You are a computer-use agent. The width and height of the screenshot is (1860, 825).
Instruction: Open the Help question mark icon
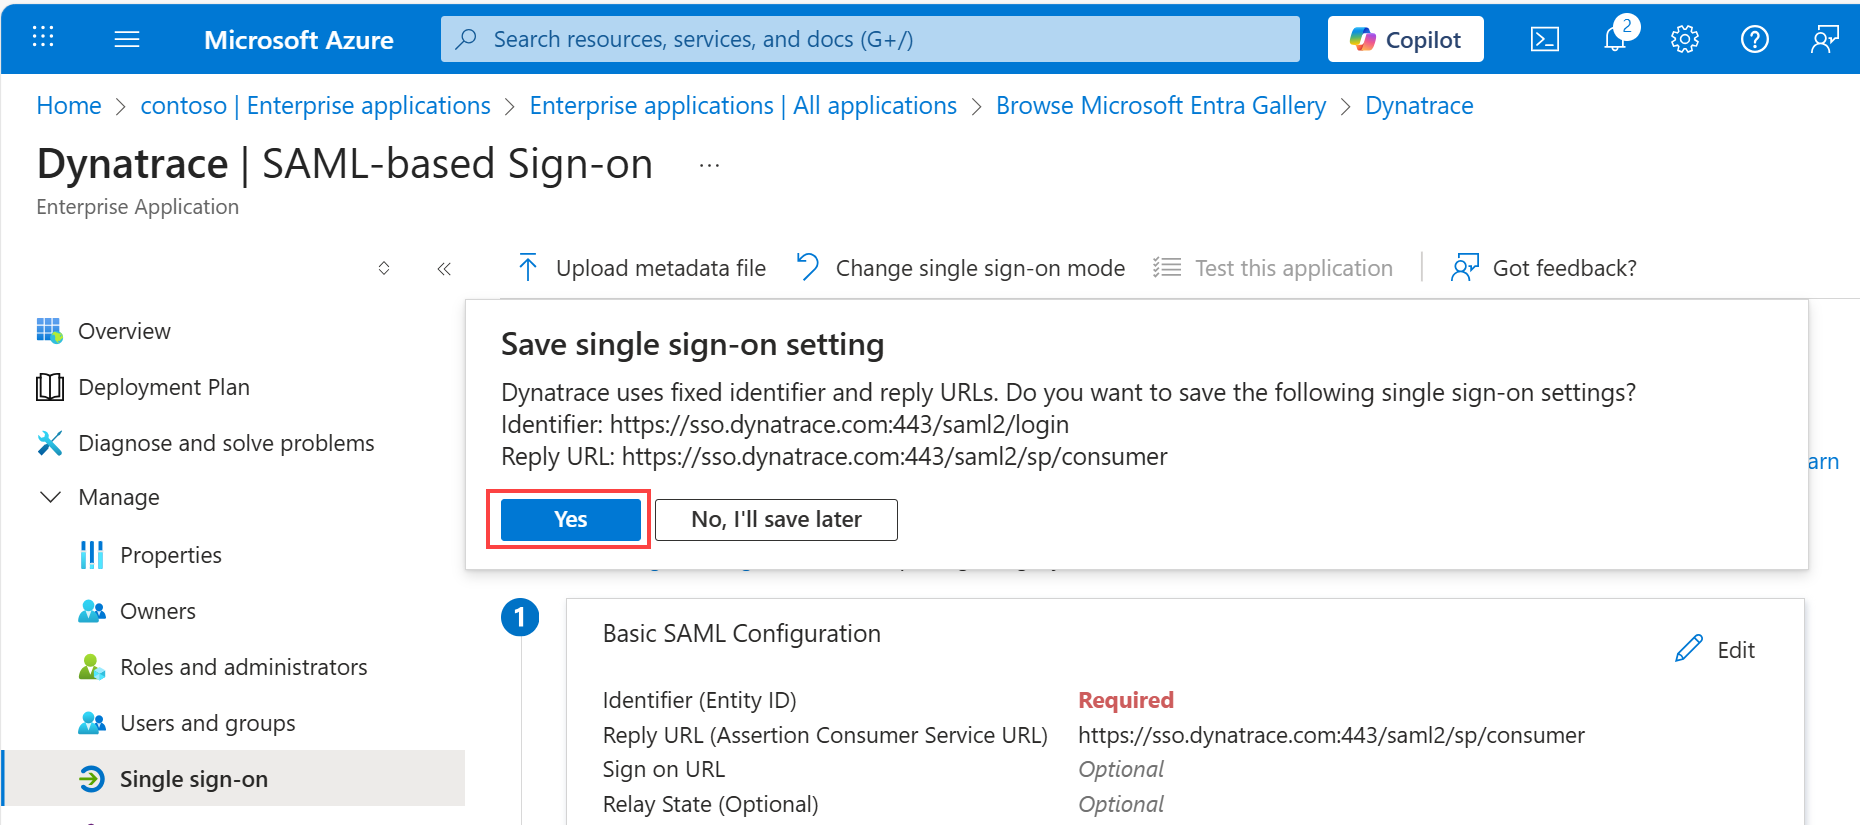coord(1755,39)
